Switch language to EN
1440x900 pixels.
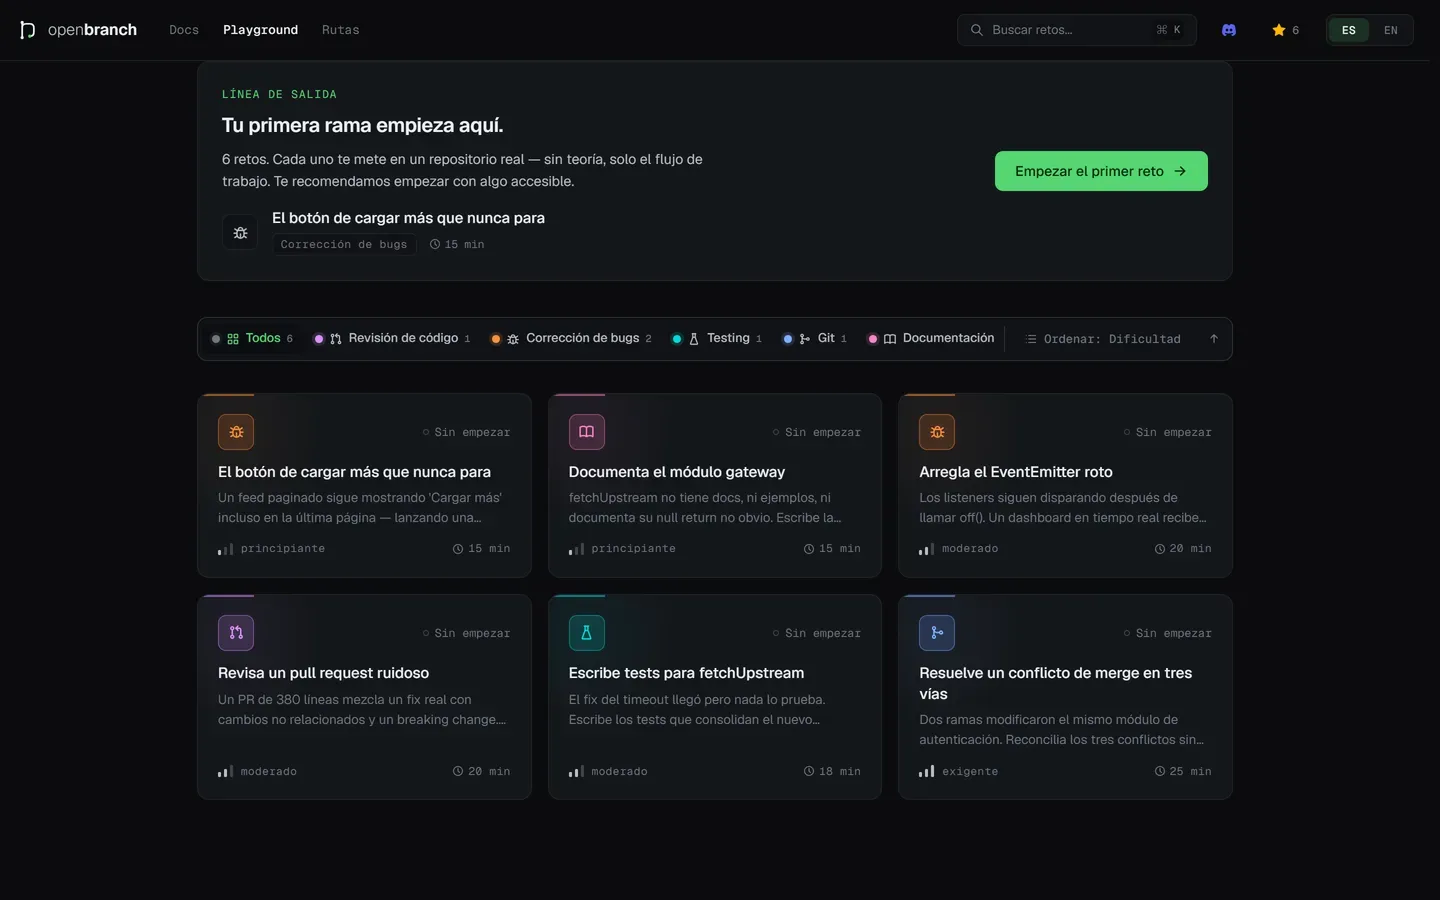click(1391, 30)
